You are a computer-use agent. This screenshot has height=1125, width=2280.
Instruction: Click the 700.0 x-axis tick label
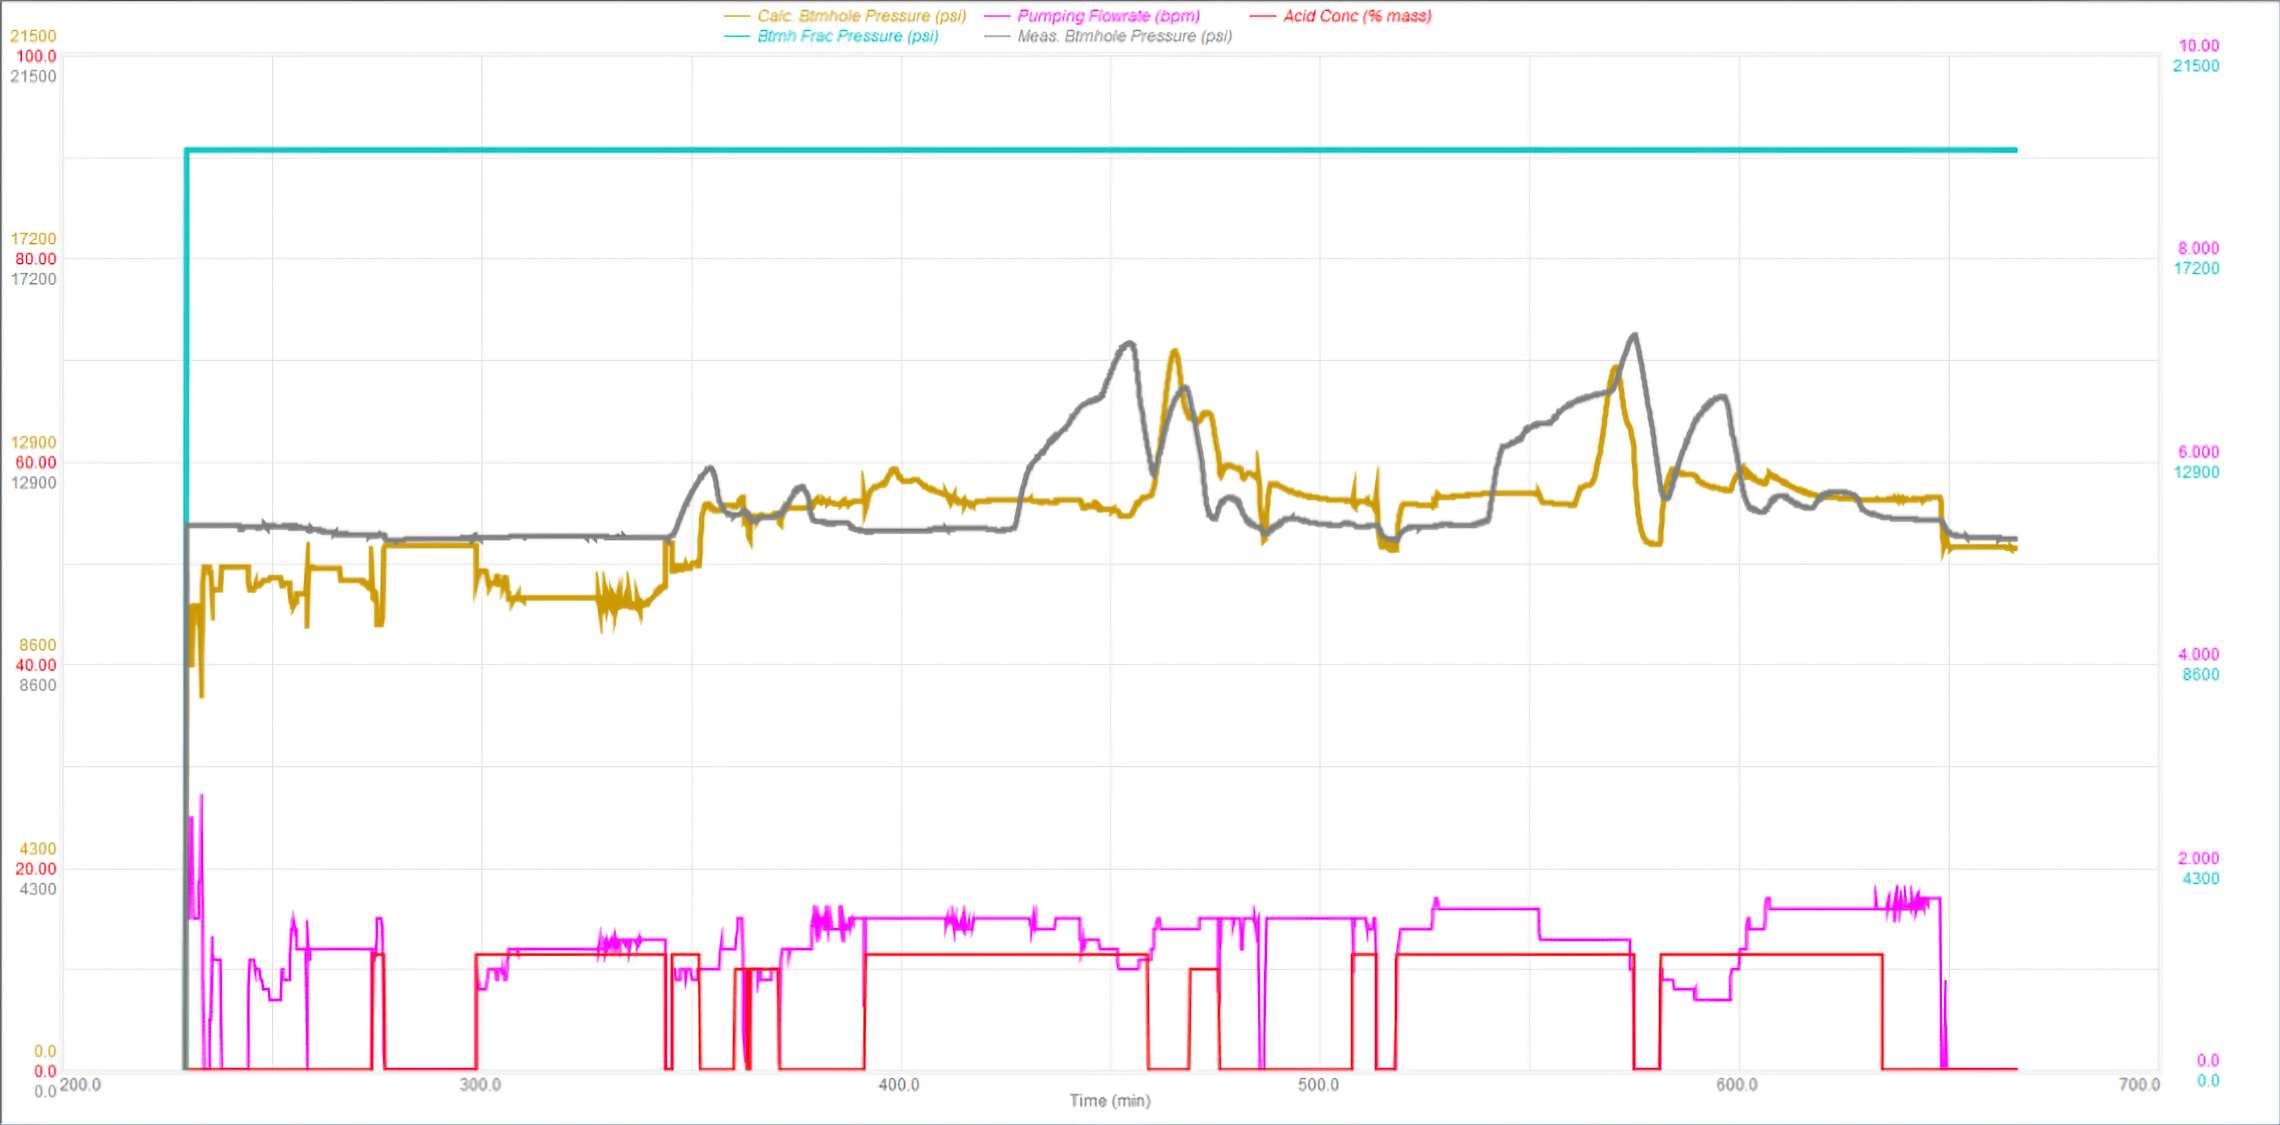click(x=2139, y=1085)
